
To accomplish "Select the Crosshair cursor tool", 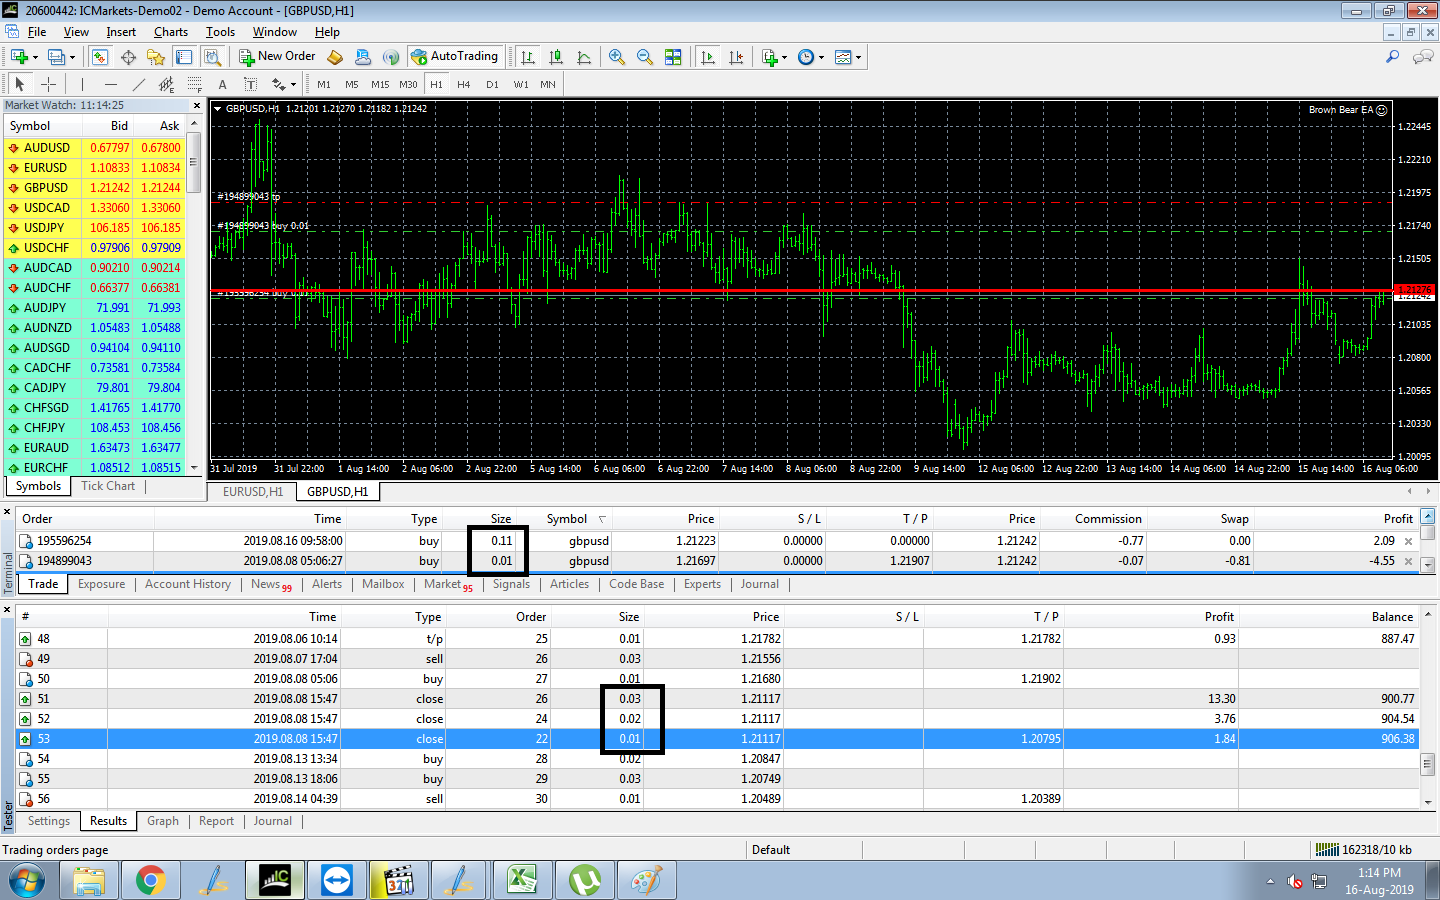I will [x=48, y=84].
